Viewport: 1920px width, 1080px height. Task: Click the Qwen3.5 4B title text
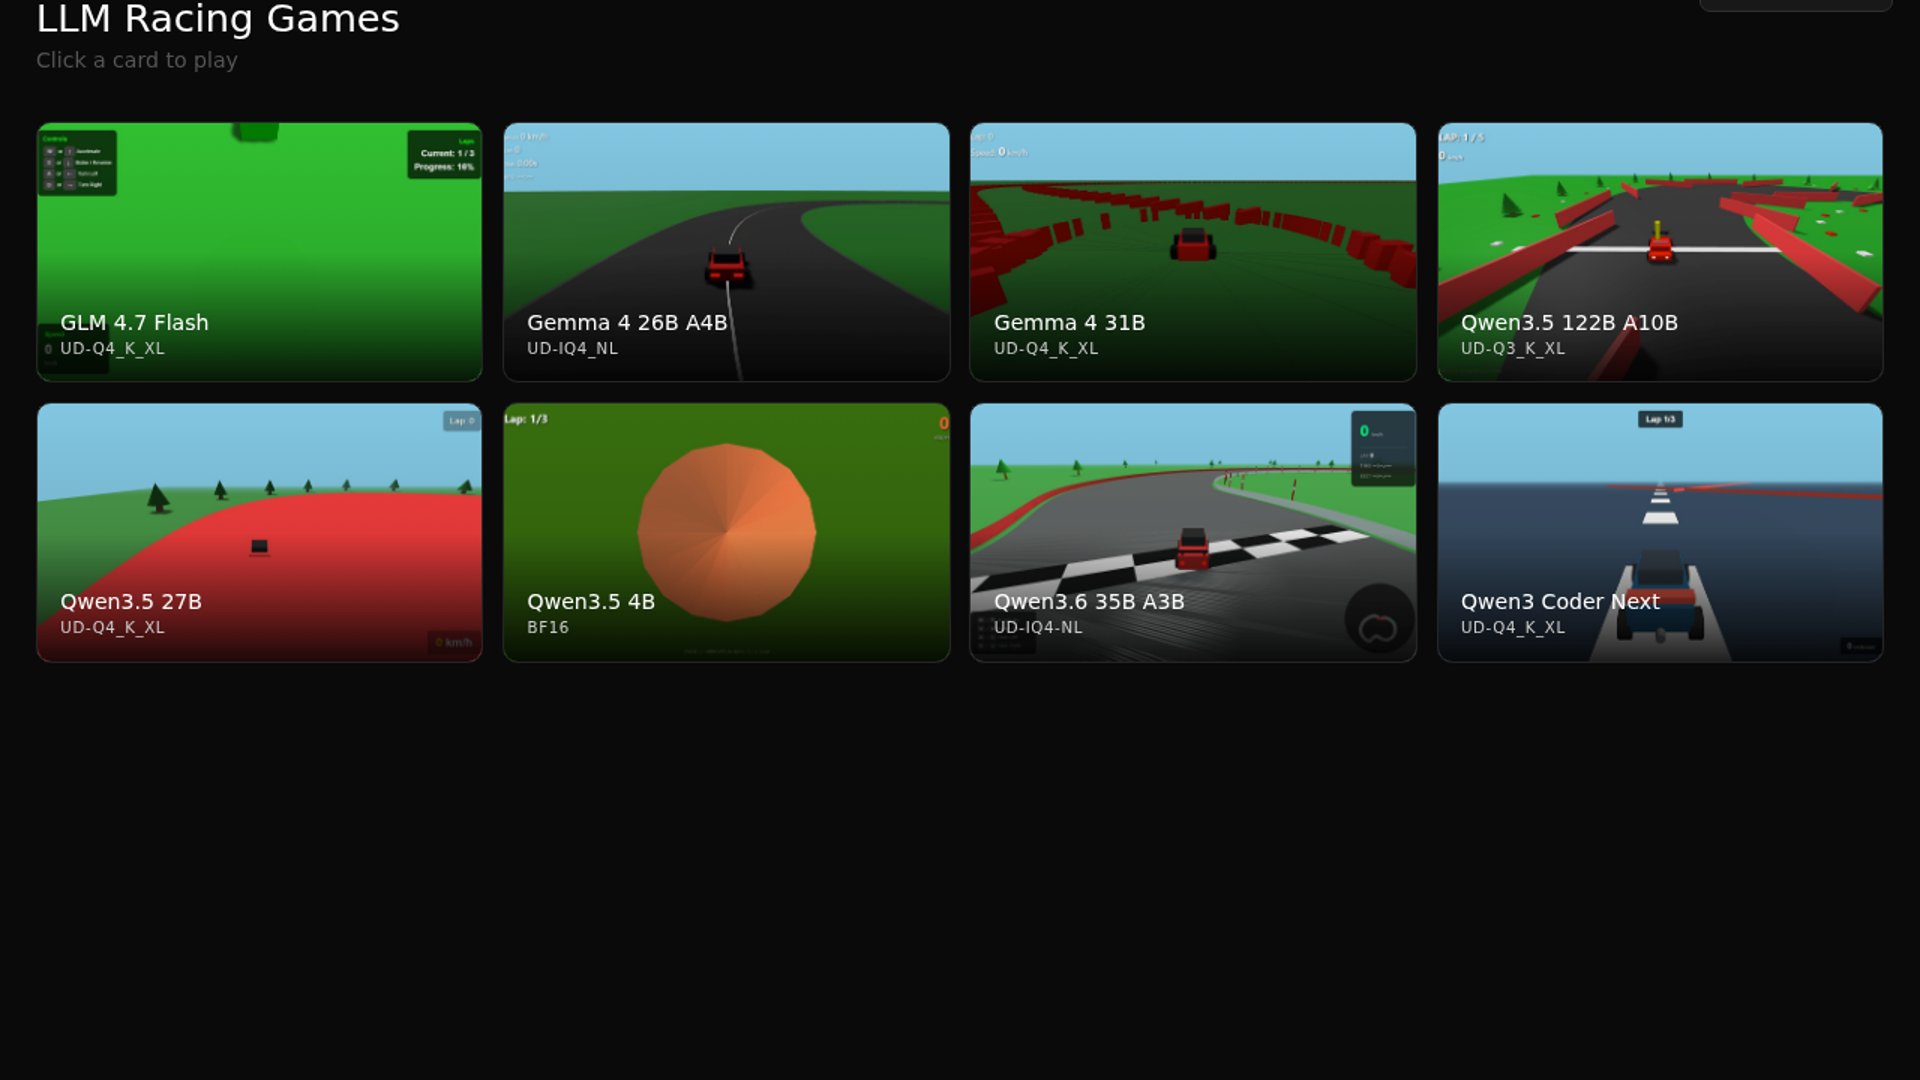click(590, 602)
